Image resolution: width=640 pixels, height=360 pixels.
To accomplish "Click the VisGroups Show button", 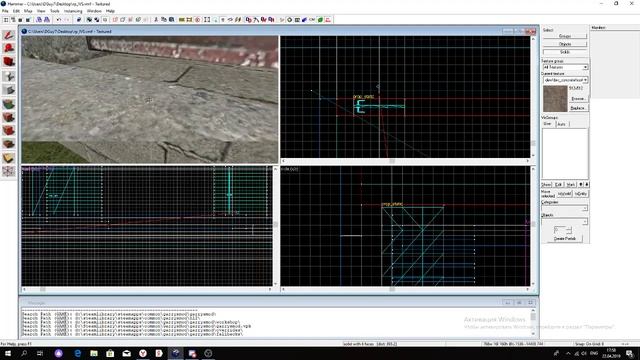I will (x=547, y=184).
